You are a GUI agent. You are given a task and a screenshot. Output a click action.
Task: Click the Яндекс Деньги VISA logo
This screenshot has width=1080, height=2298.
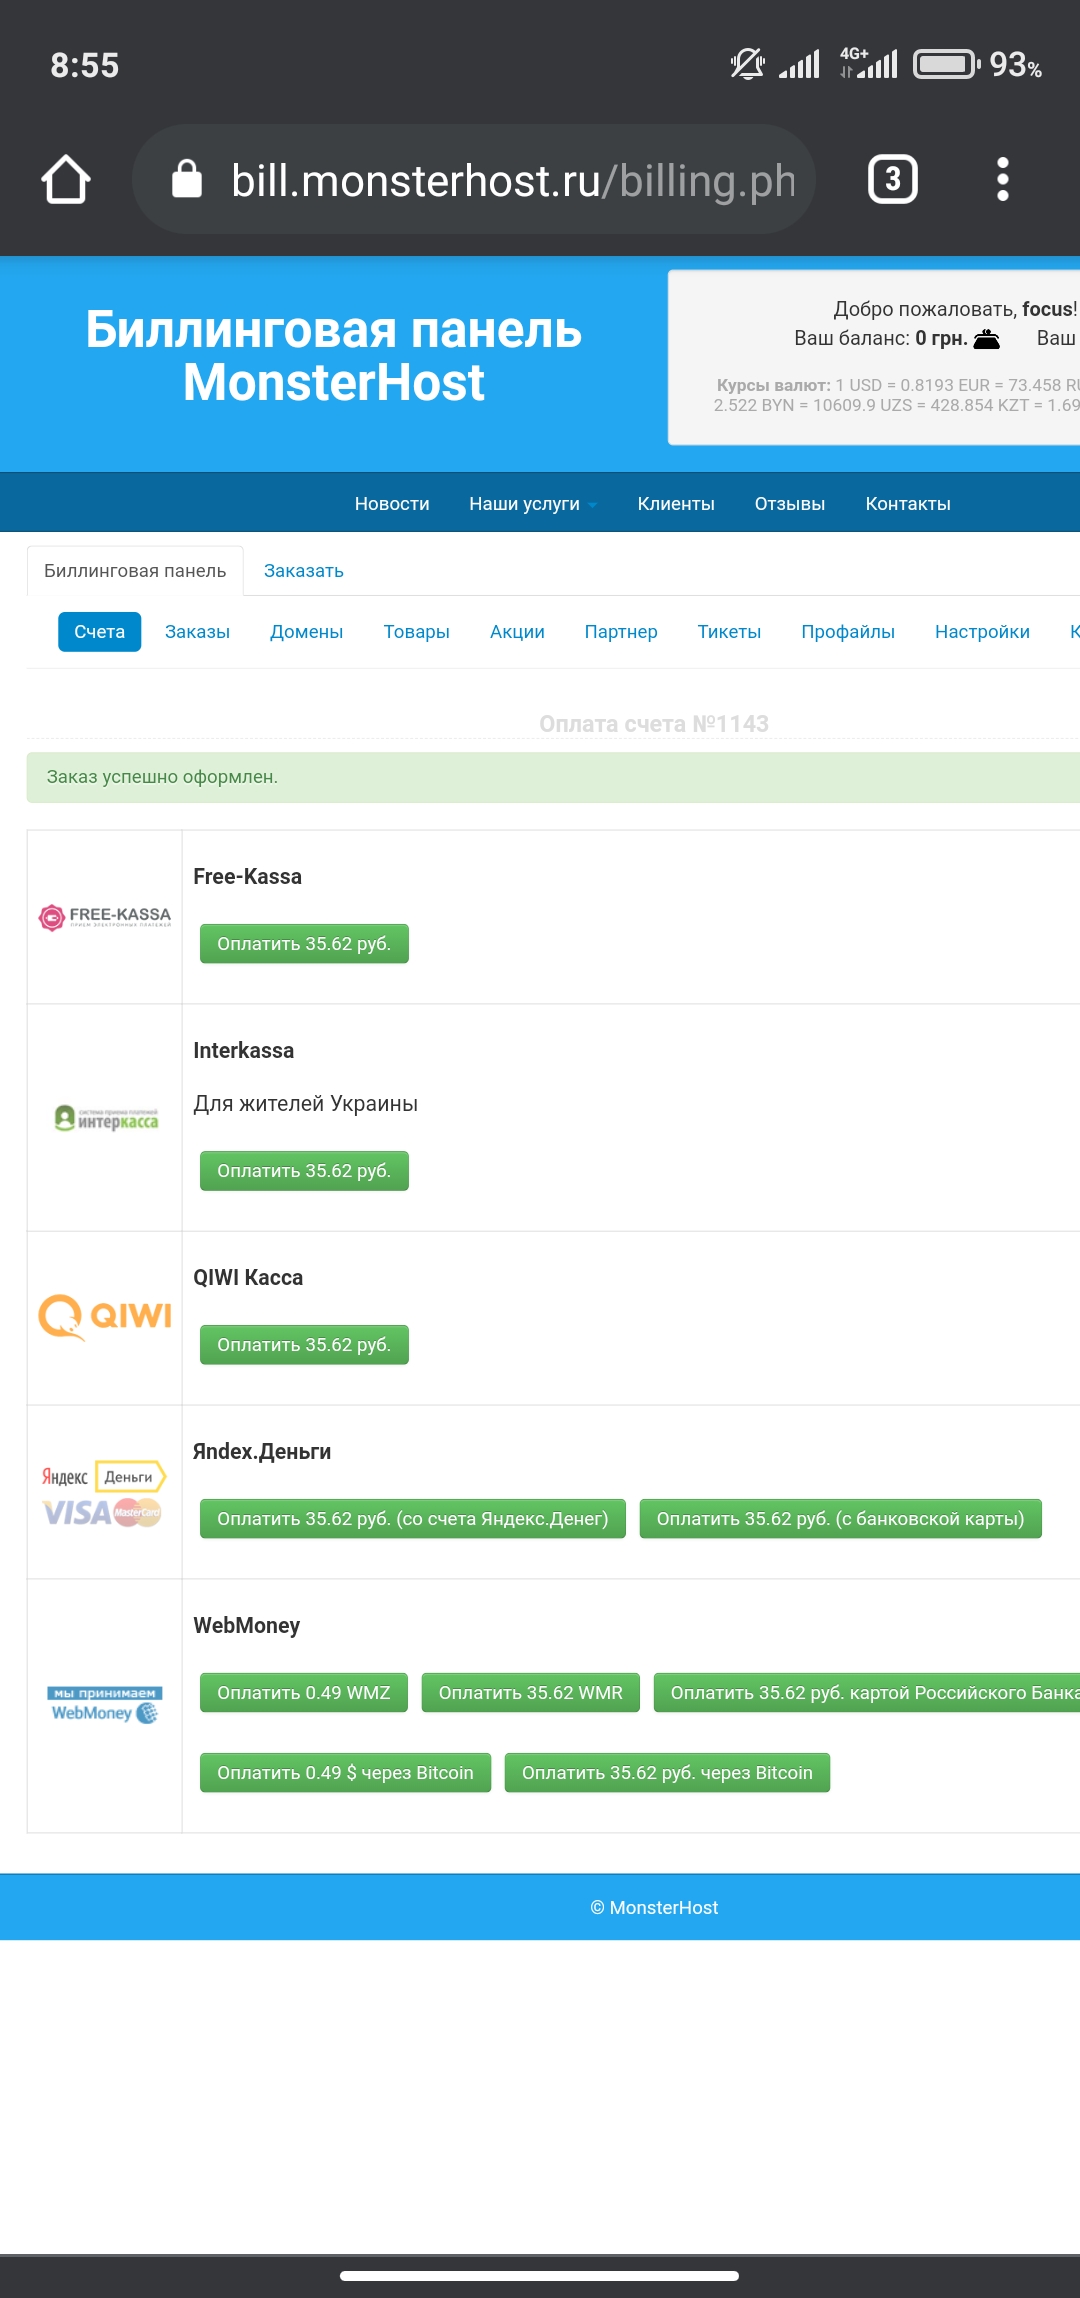pos(104,1494)
